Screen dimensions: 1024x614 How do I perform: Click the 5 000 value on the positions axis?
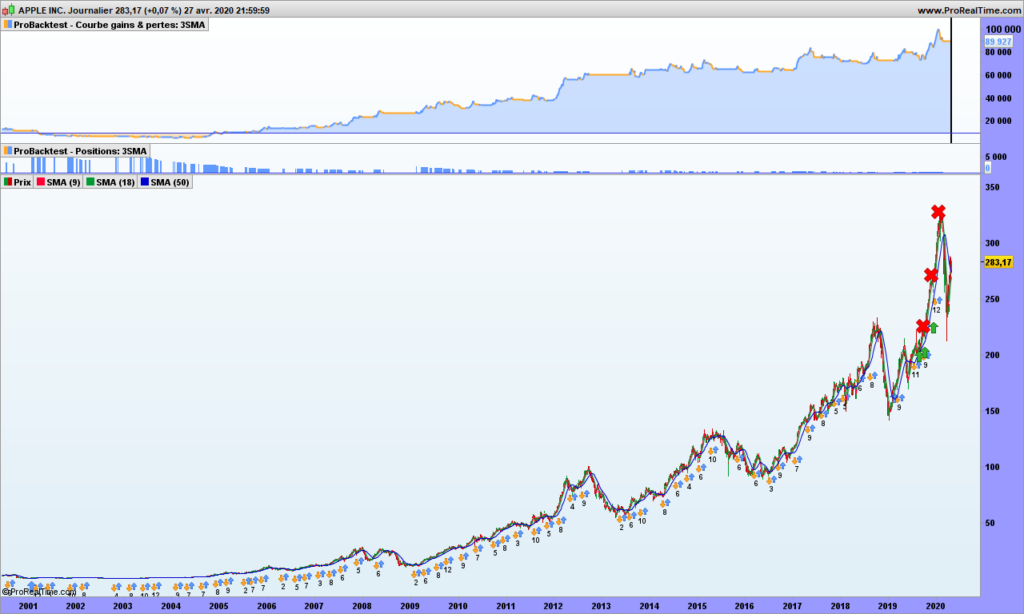[996, 157]
